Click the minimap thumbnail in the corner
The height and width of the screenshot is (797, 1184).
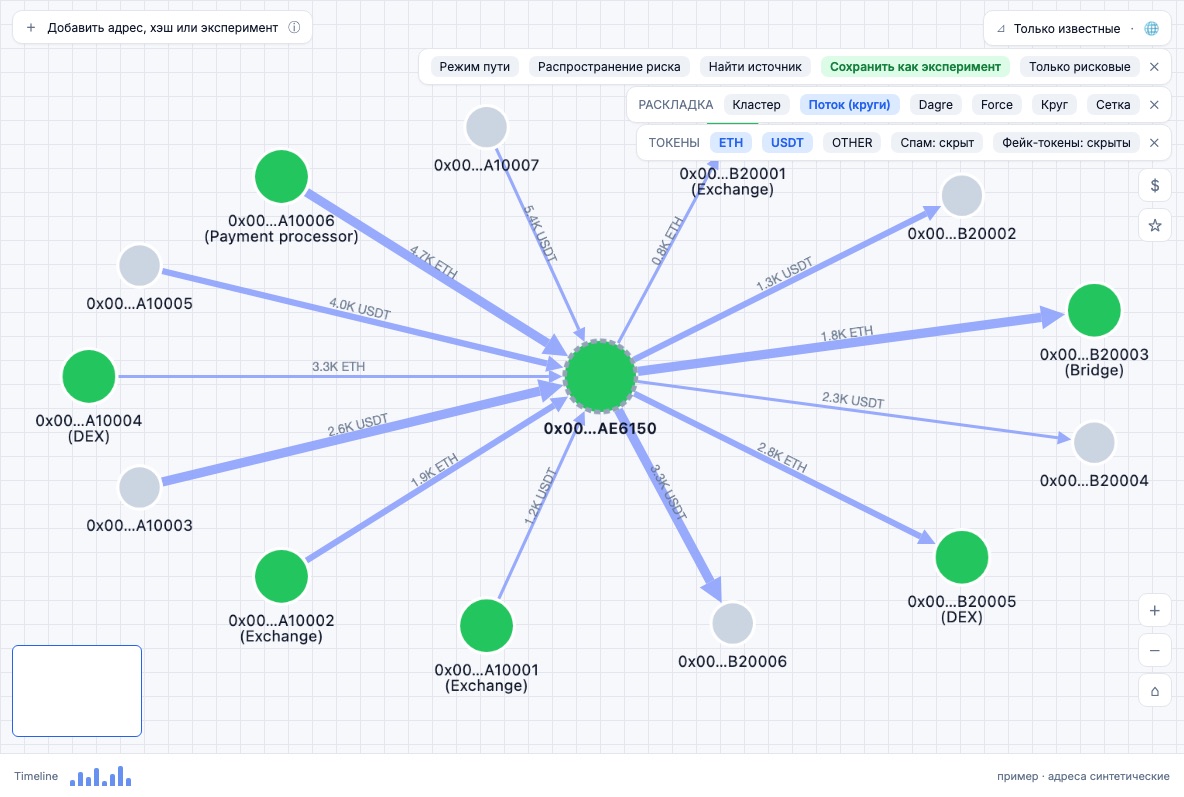click(x=77, y=690)
